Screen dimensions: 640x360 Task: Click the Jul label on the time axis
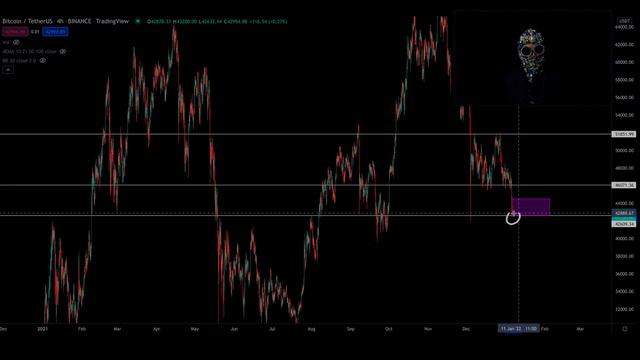(x=272, y=329)
